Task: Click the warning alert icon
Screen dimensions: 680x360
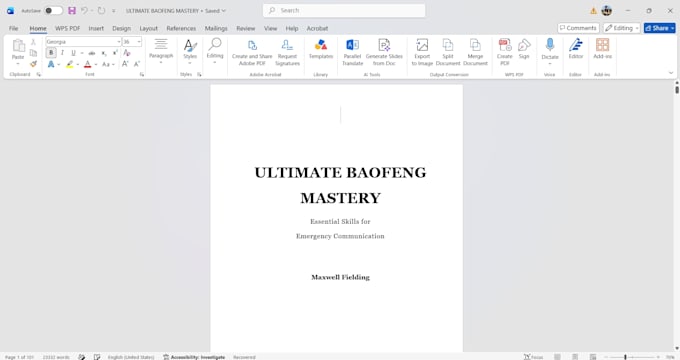Action: point(593,11)
